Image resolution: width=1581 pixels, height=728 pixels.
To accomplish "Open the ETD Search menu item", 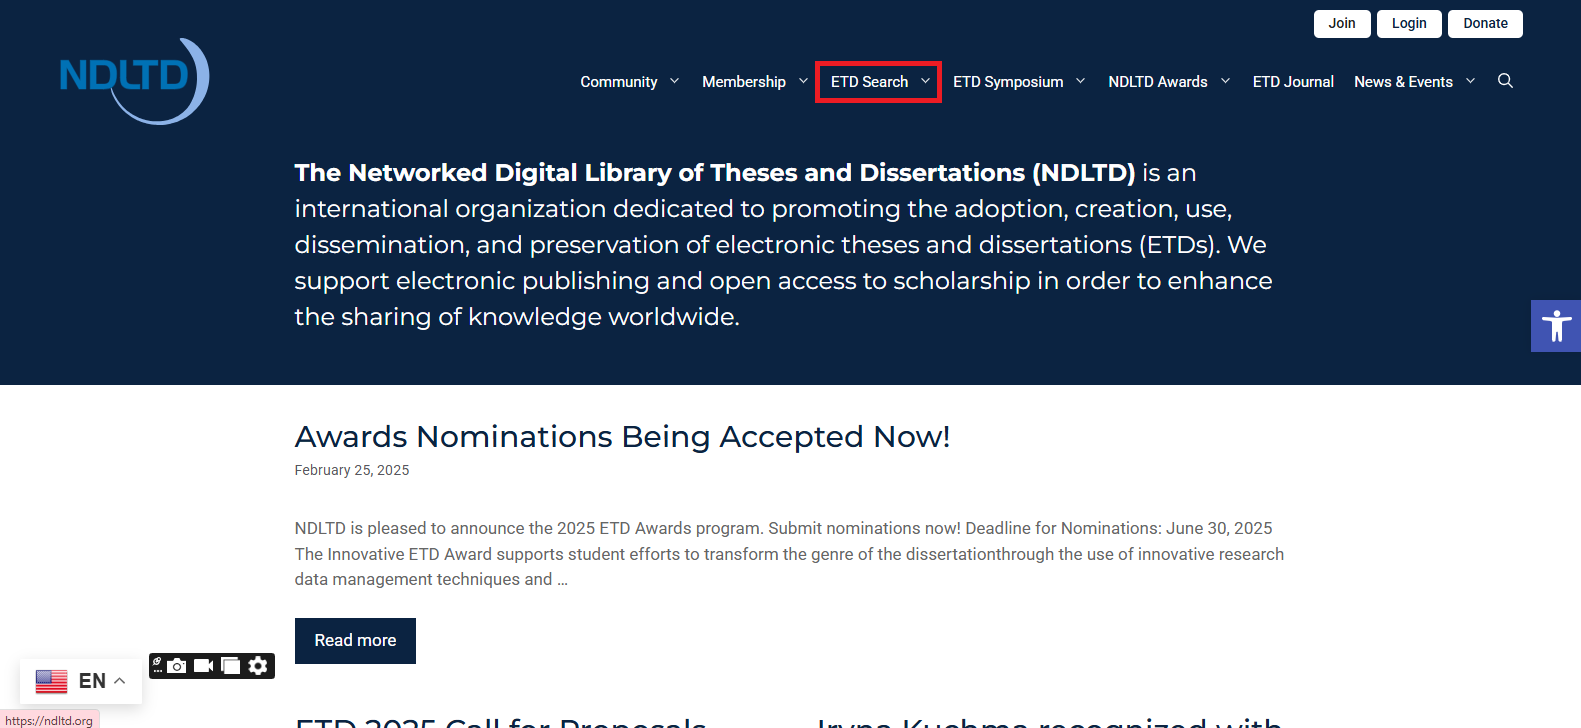I will click(x=869, y=82).
